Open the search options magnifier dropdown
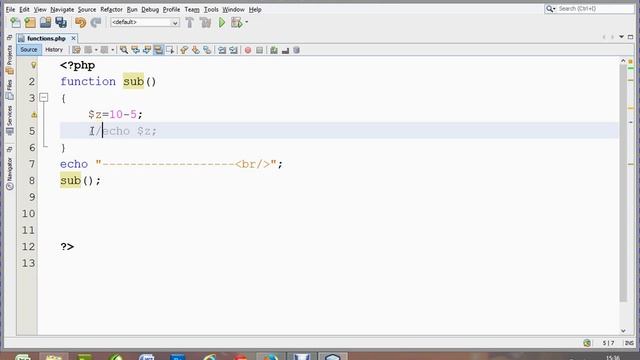The height and width of the screenshot is (360, 640). [550, 9]
